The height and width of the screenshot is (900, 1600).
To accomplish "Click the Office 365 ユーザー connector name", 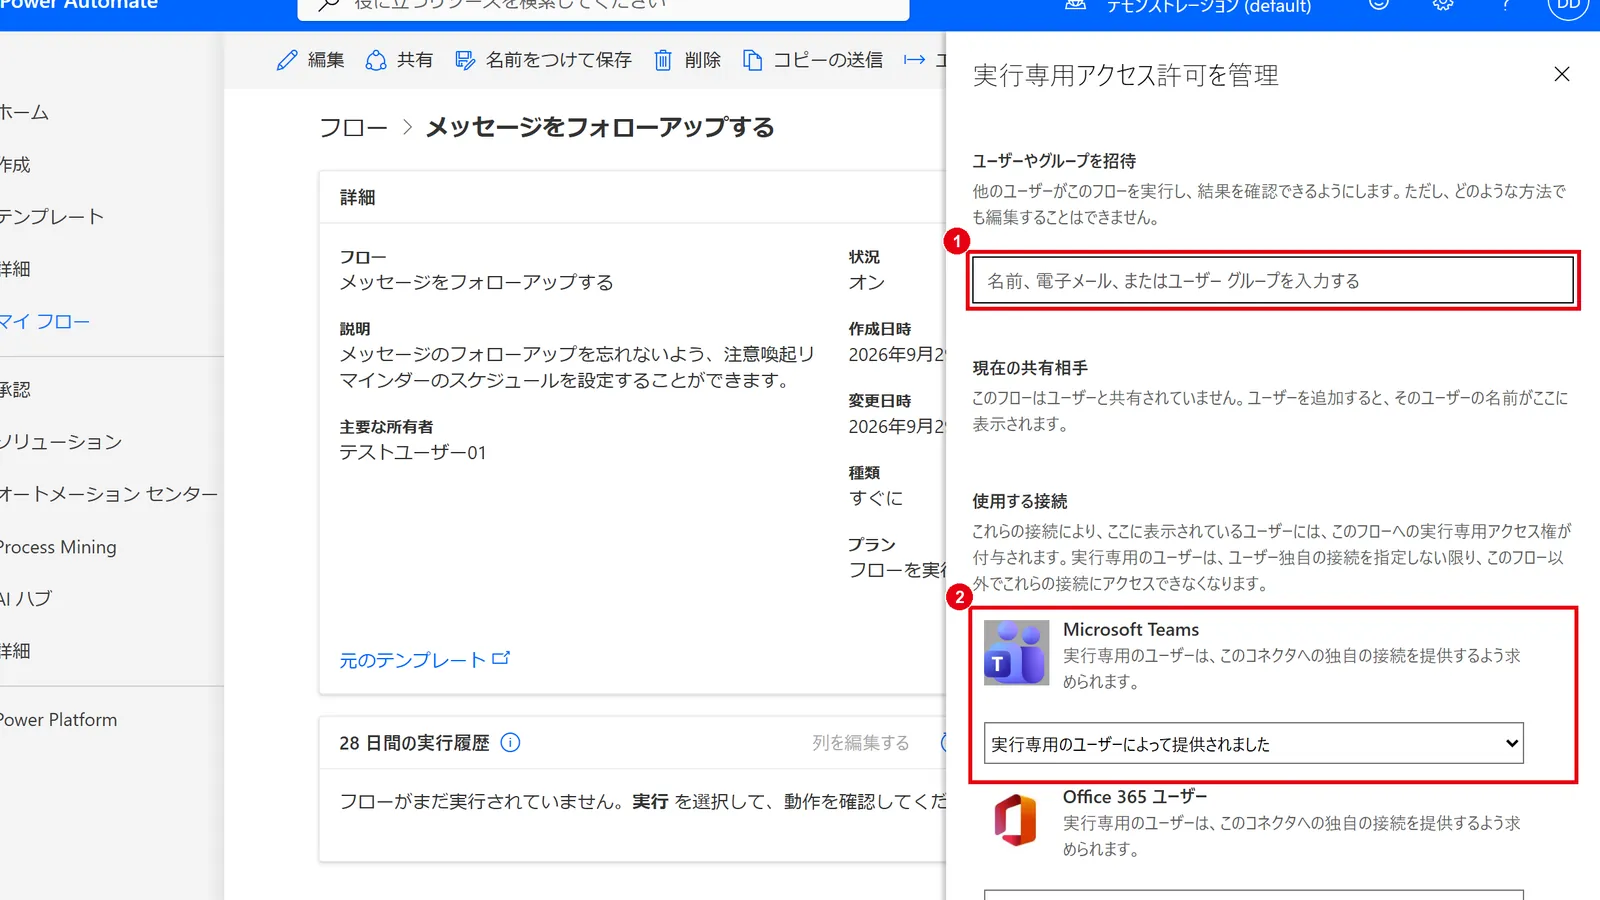I will pyautogui.click(x=1135, y=797).
